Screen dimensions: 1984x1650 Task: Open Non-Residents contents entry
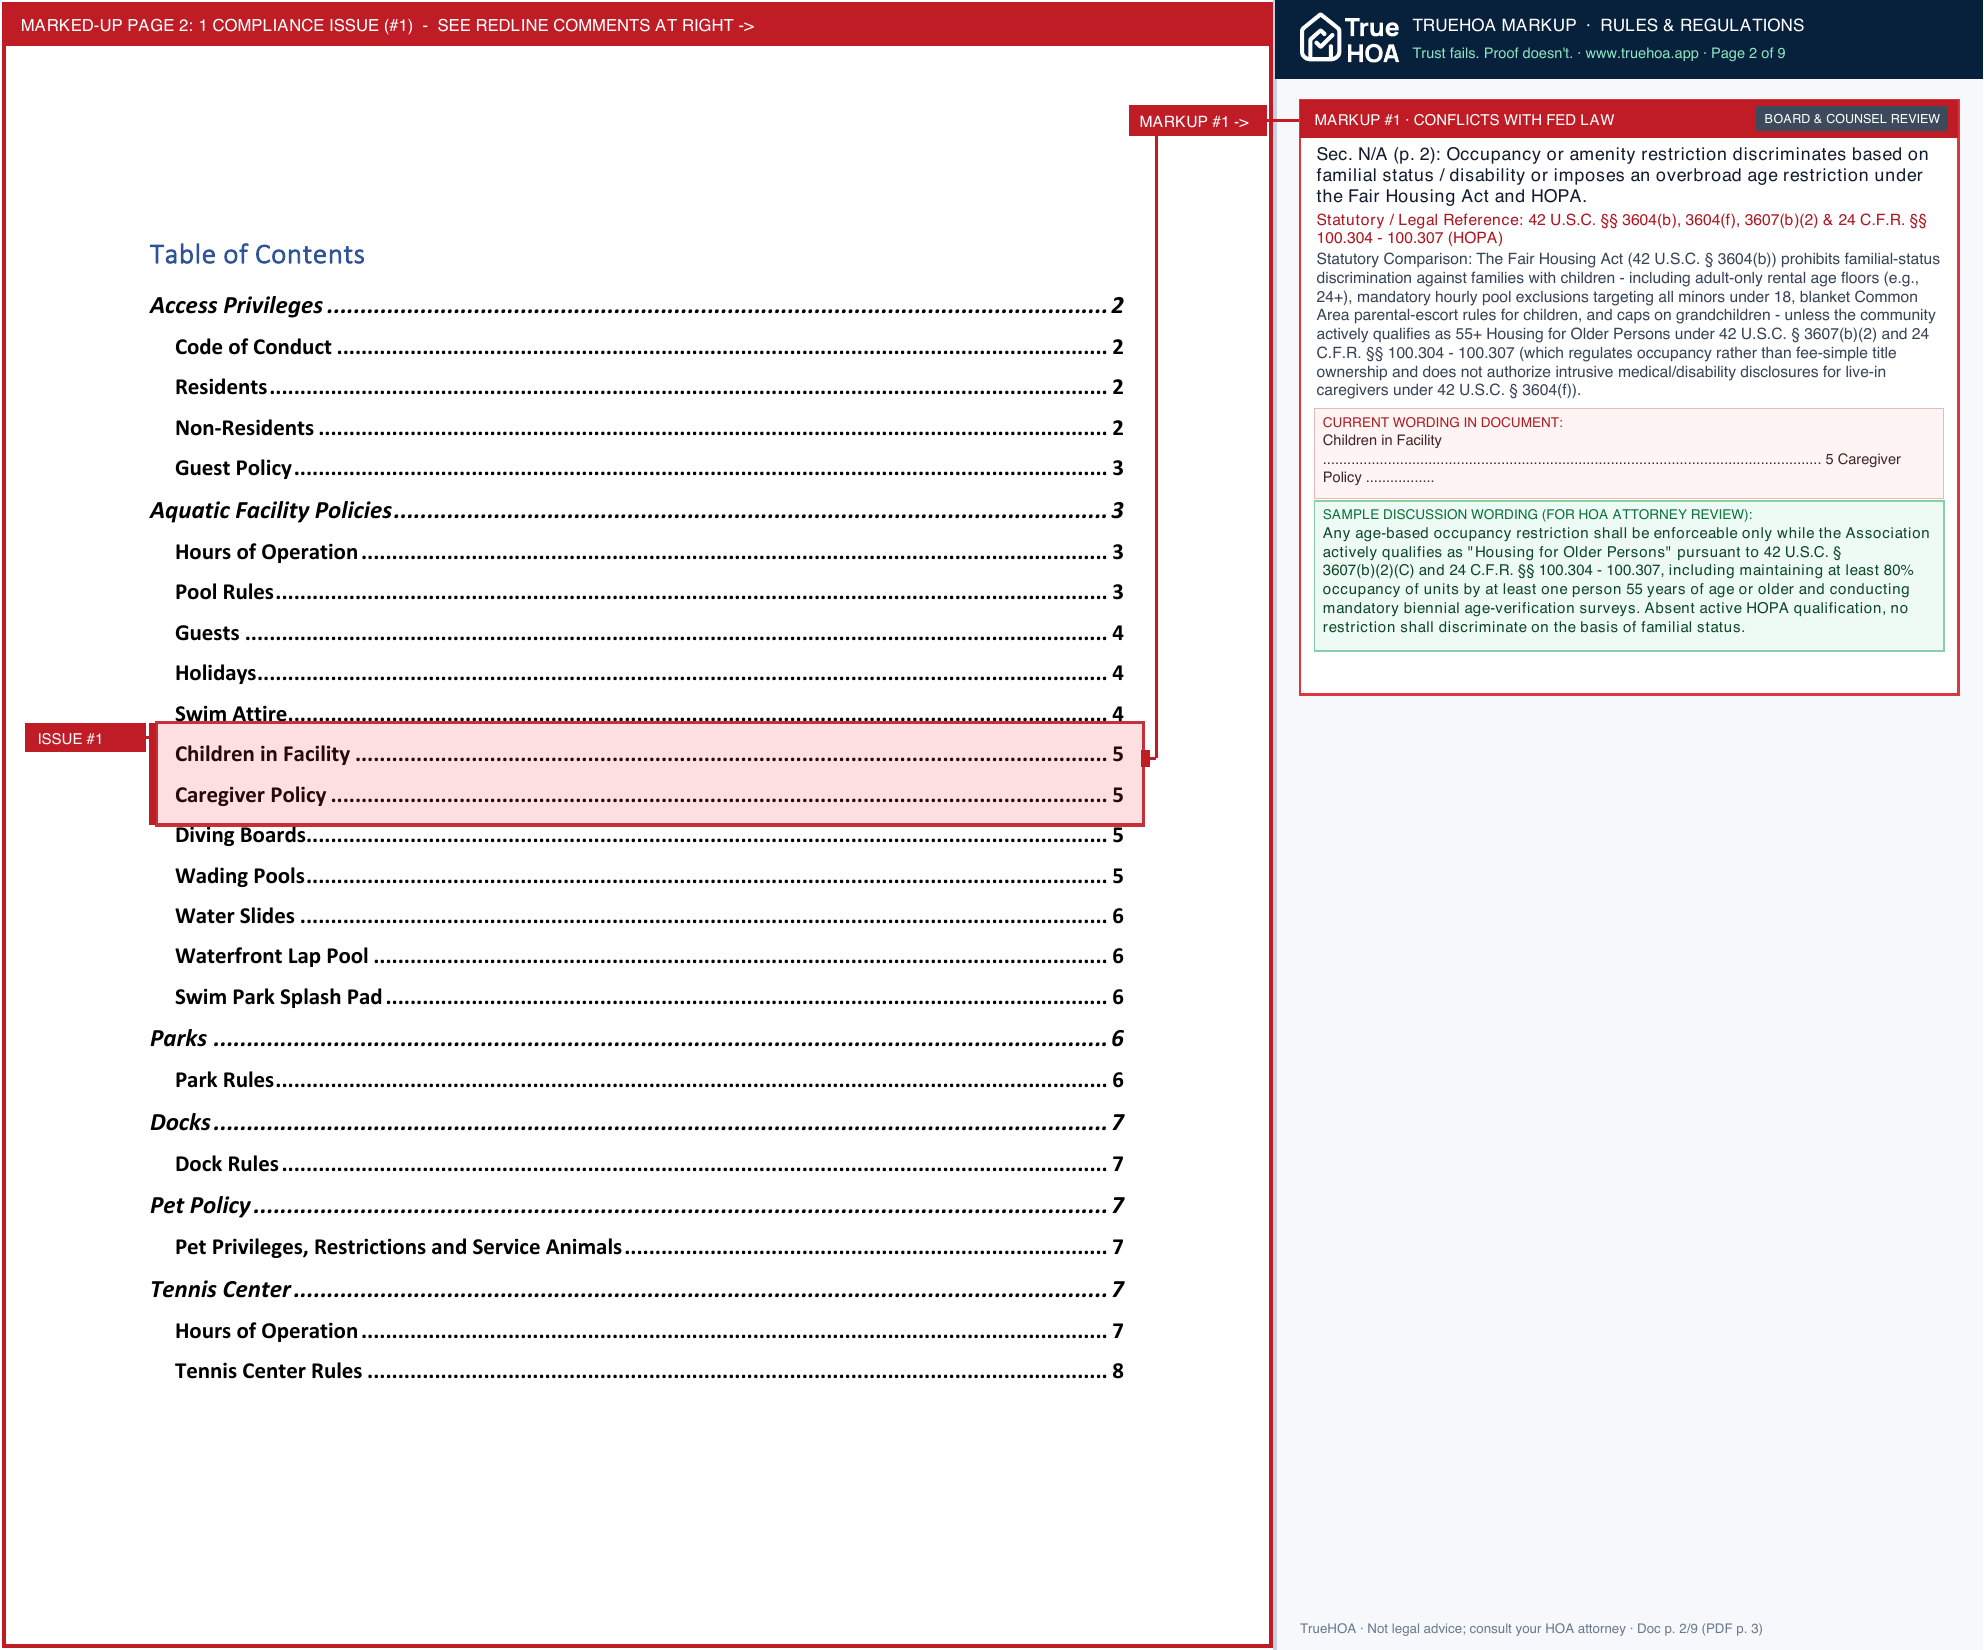click(649, 428)
